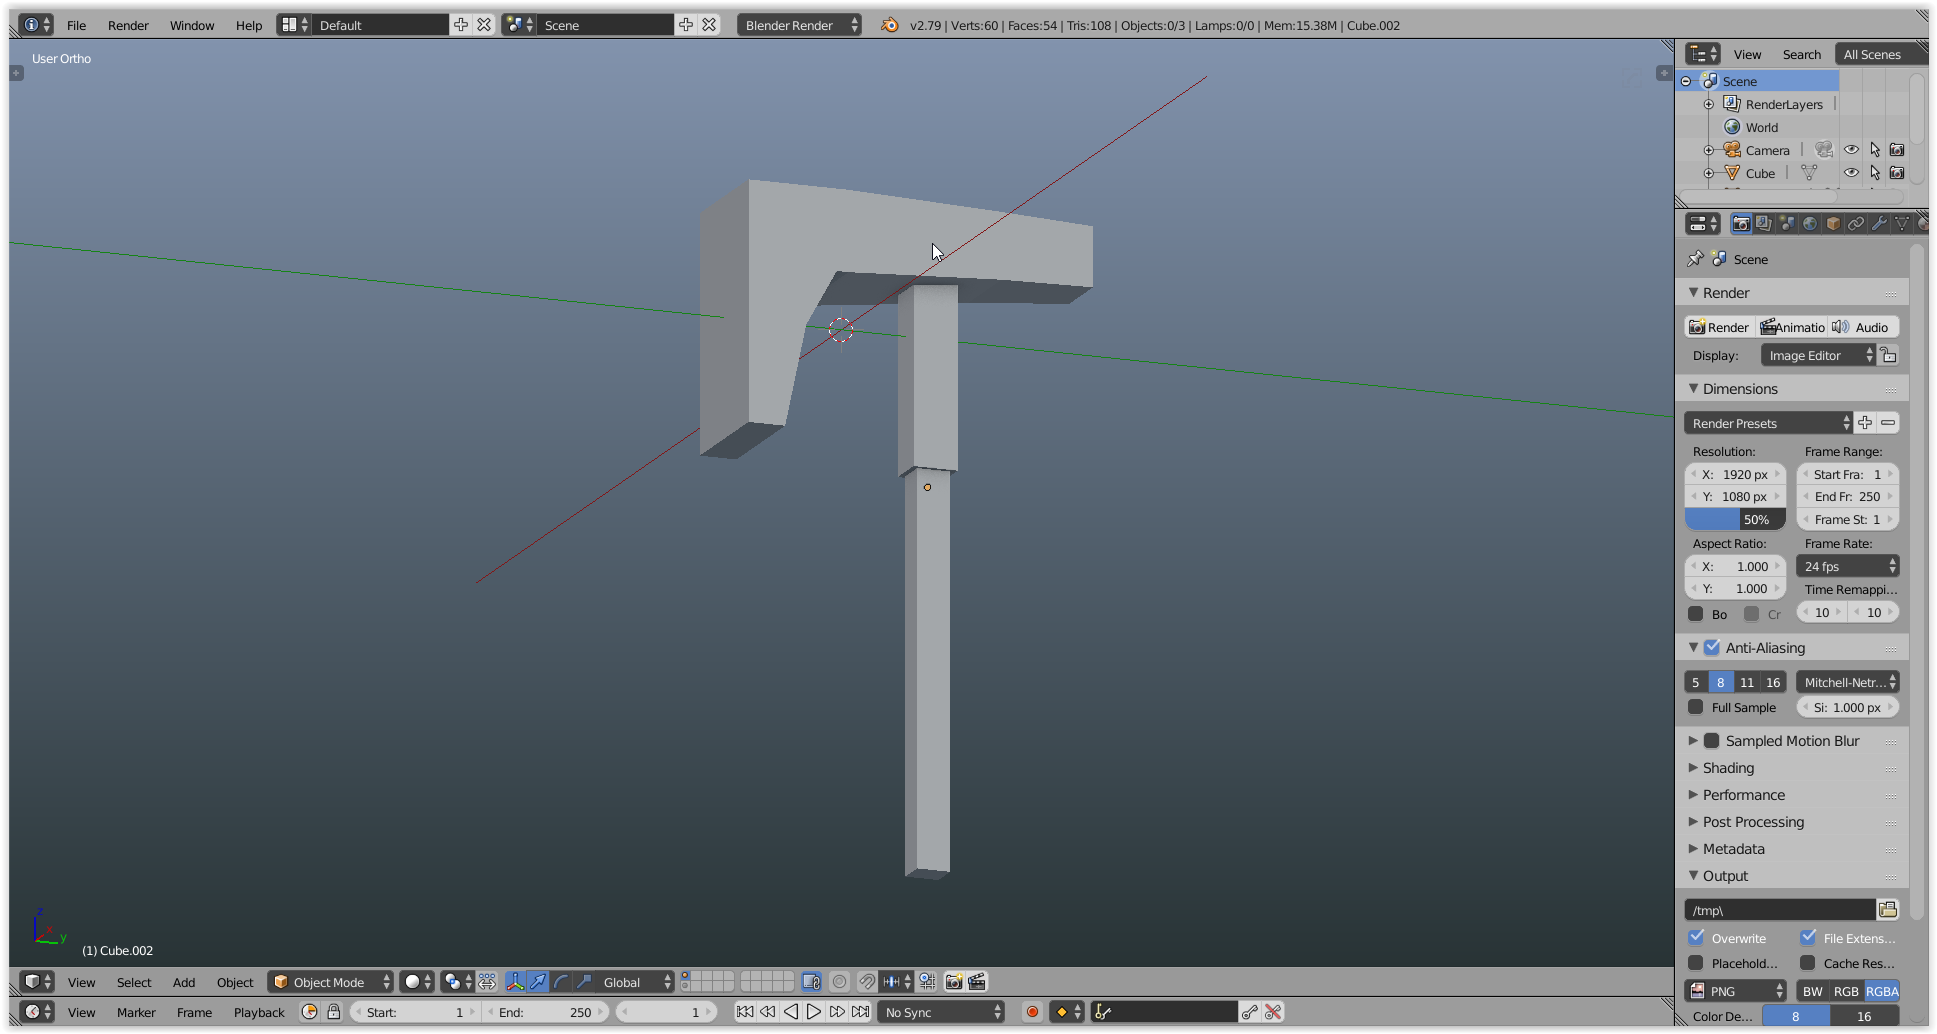Open the Render menu in the top bar
The width and height of the screenshot is (1937, 1034).
click(x=128, y=25)
